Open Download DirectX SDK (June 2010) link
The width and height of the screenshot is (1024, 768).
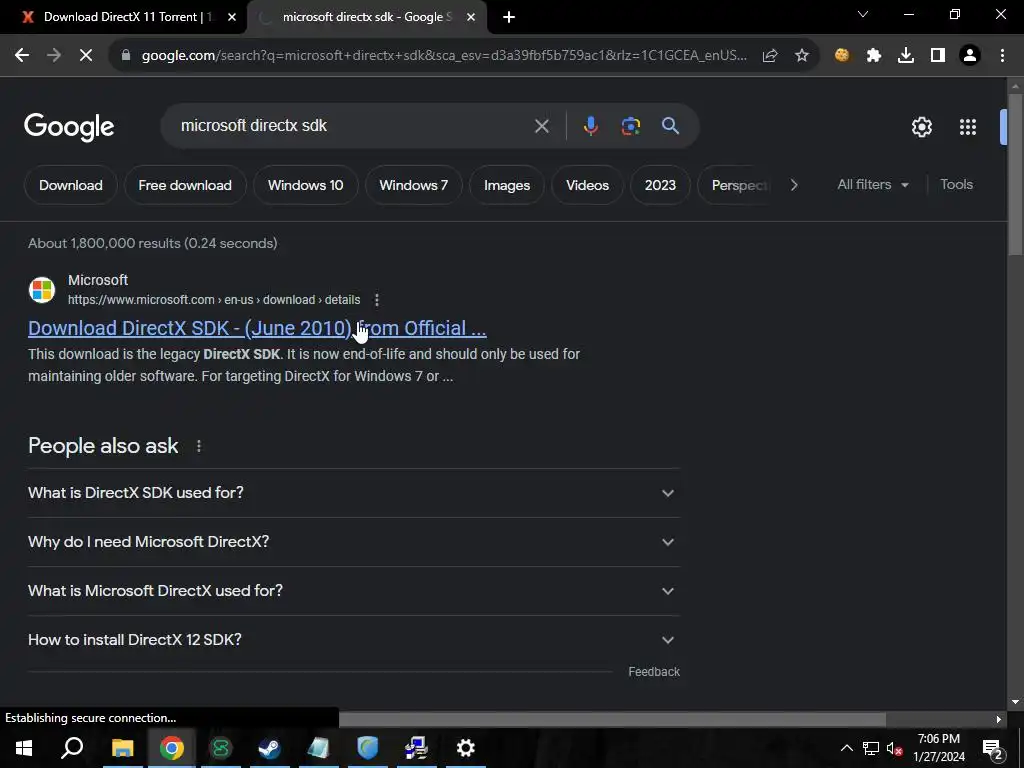257,328
